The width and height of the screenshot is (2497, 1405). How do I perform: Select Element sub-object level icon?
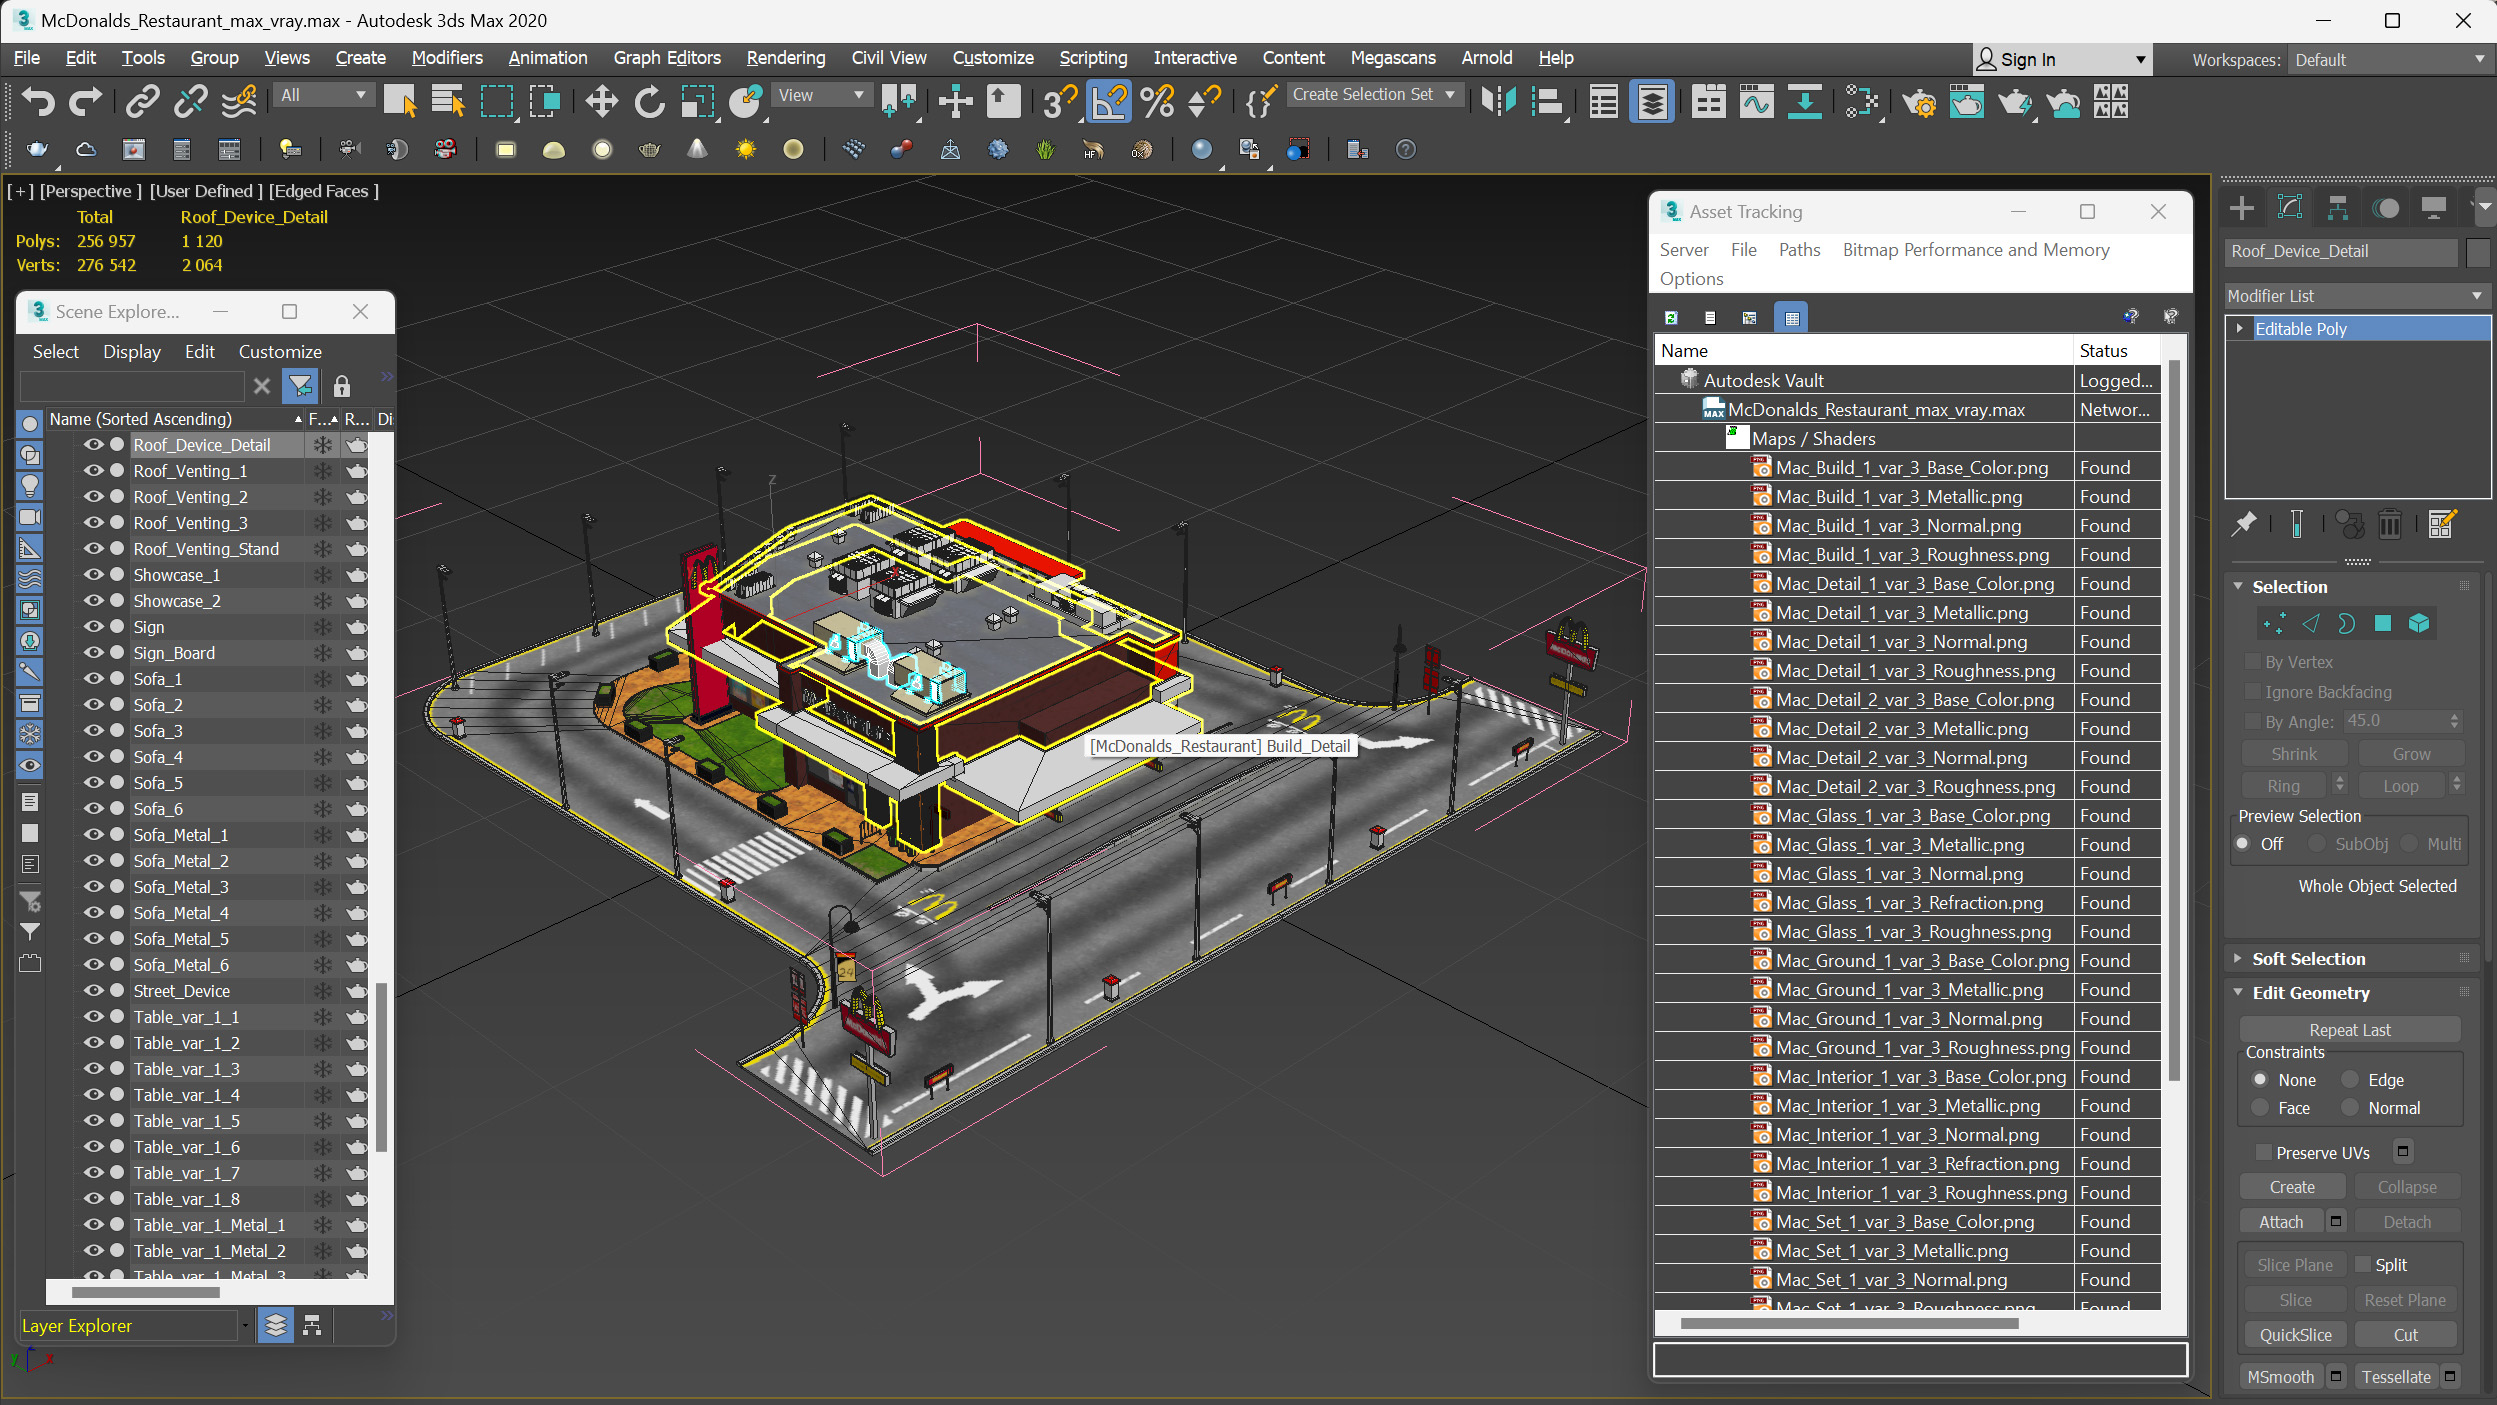click(2419, 624)
